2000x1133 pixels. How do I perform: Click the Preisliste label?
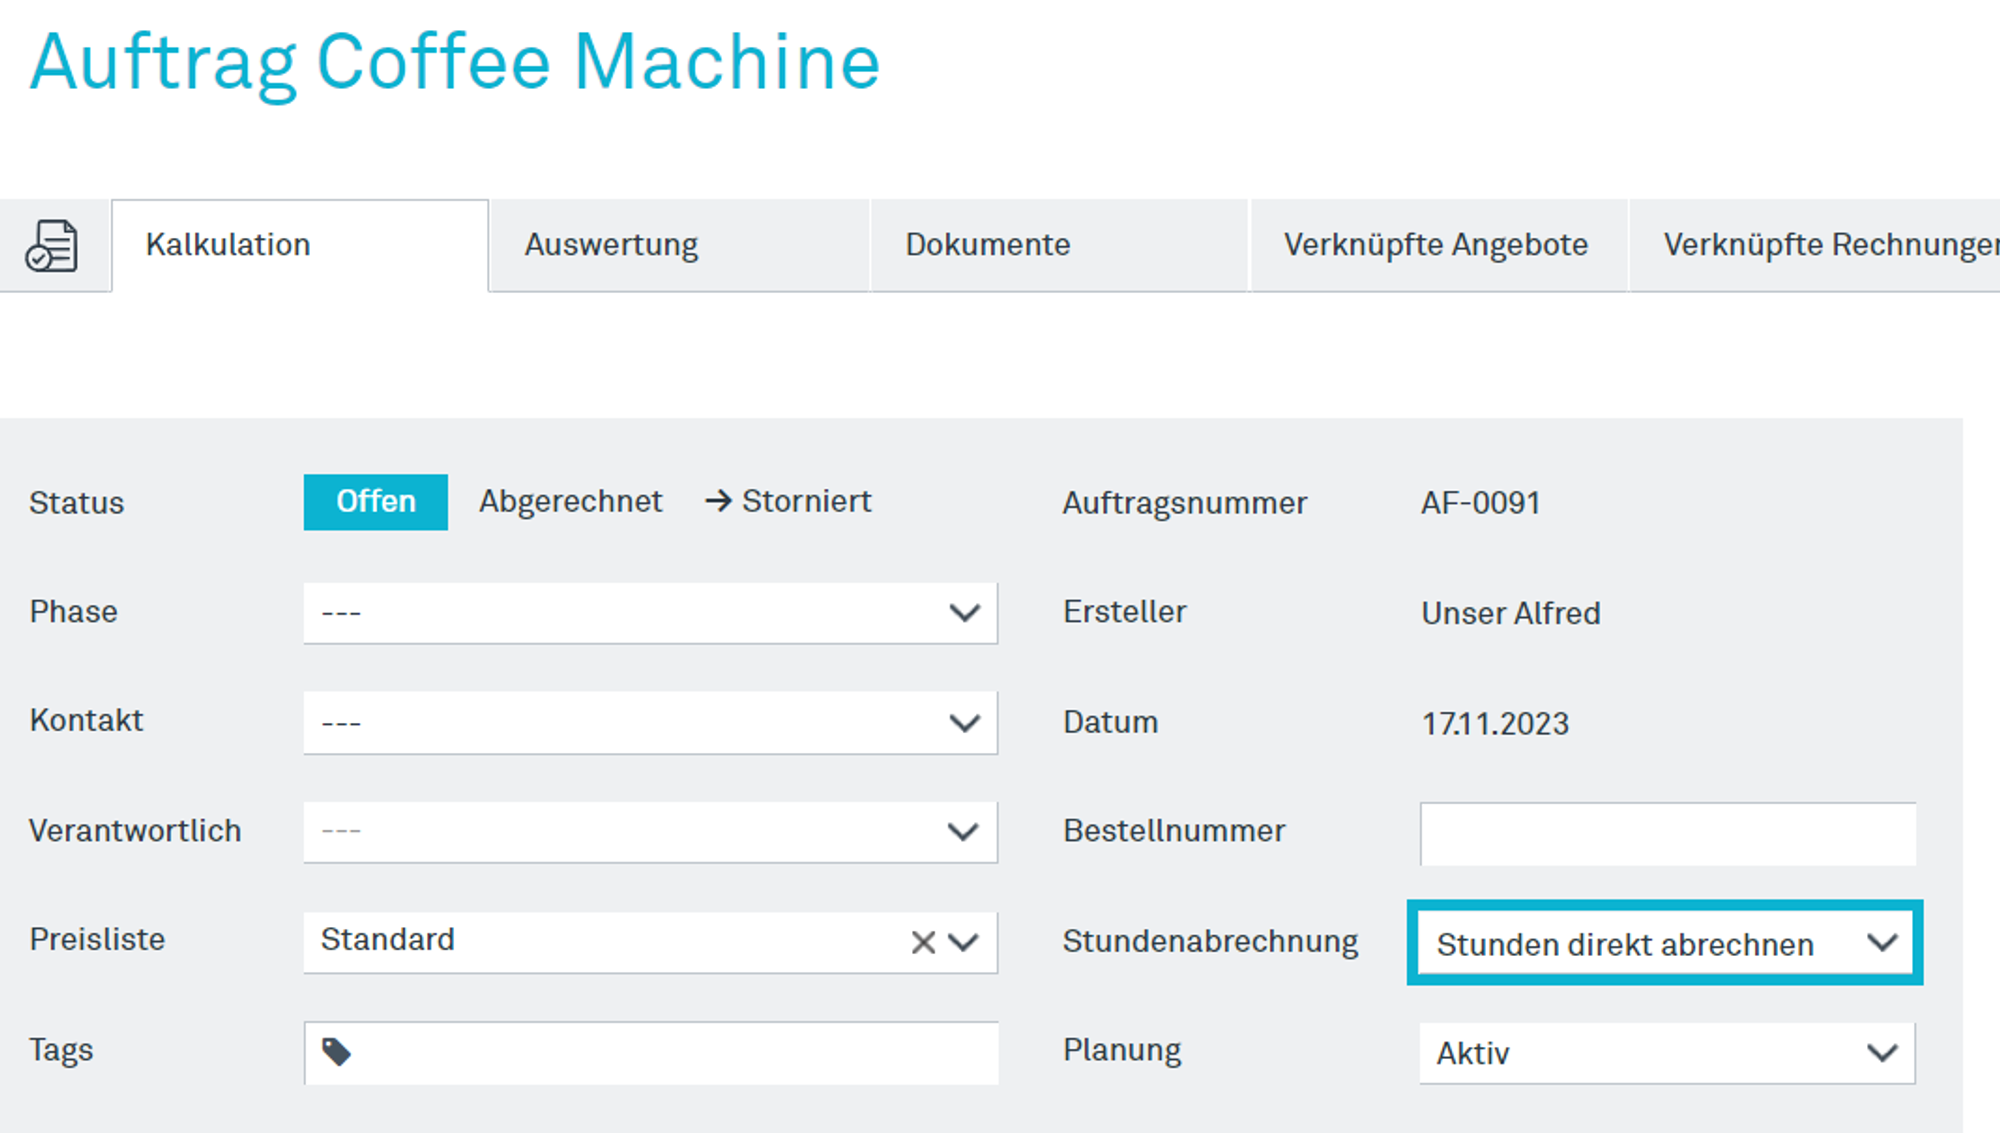(97, 940)
